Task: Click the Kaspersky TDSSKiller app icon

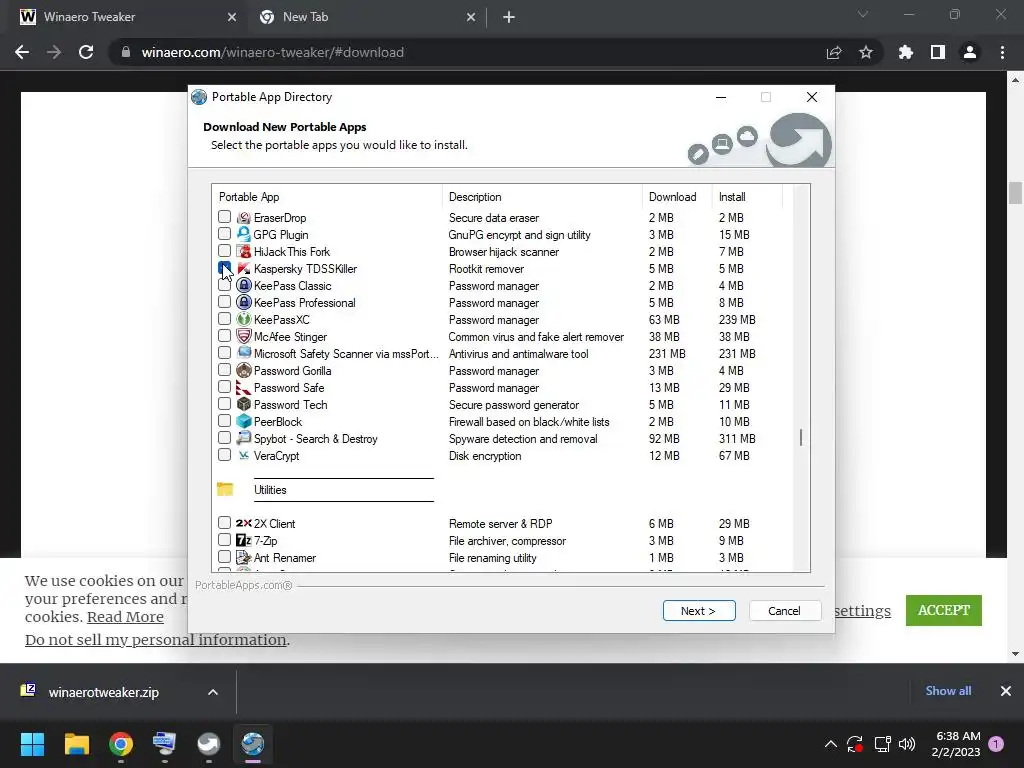Action: coord(244,268)
